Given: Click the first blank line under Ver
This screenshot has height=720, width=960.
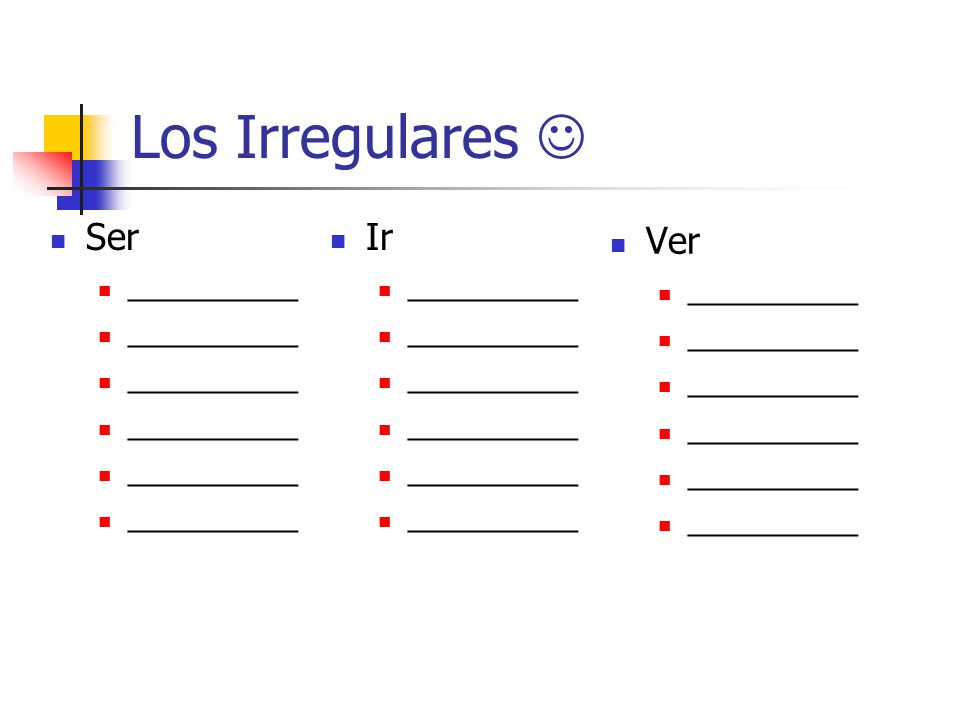Looking at the screenshot, I should point(773,304).
